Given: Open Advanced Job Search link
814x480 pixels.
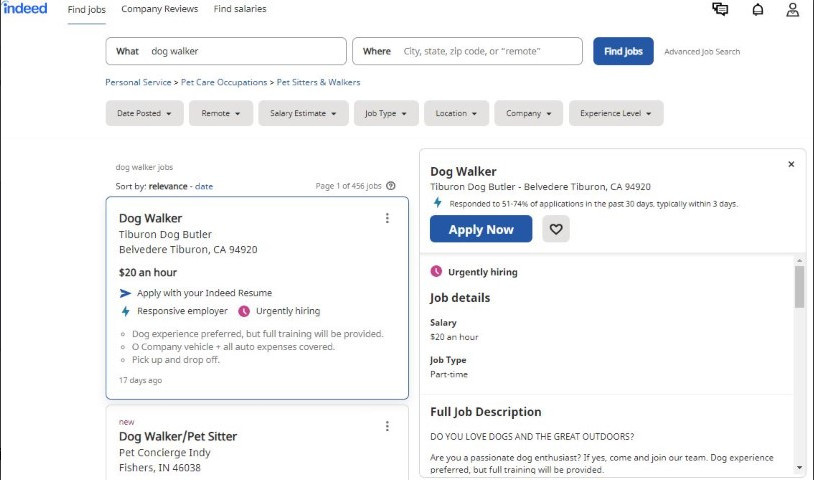Looking at the screenshot, I should (702, 51).
